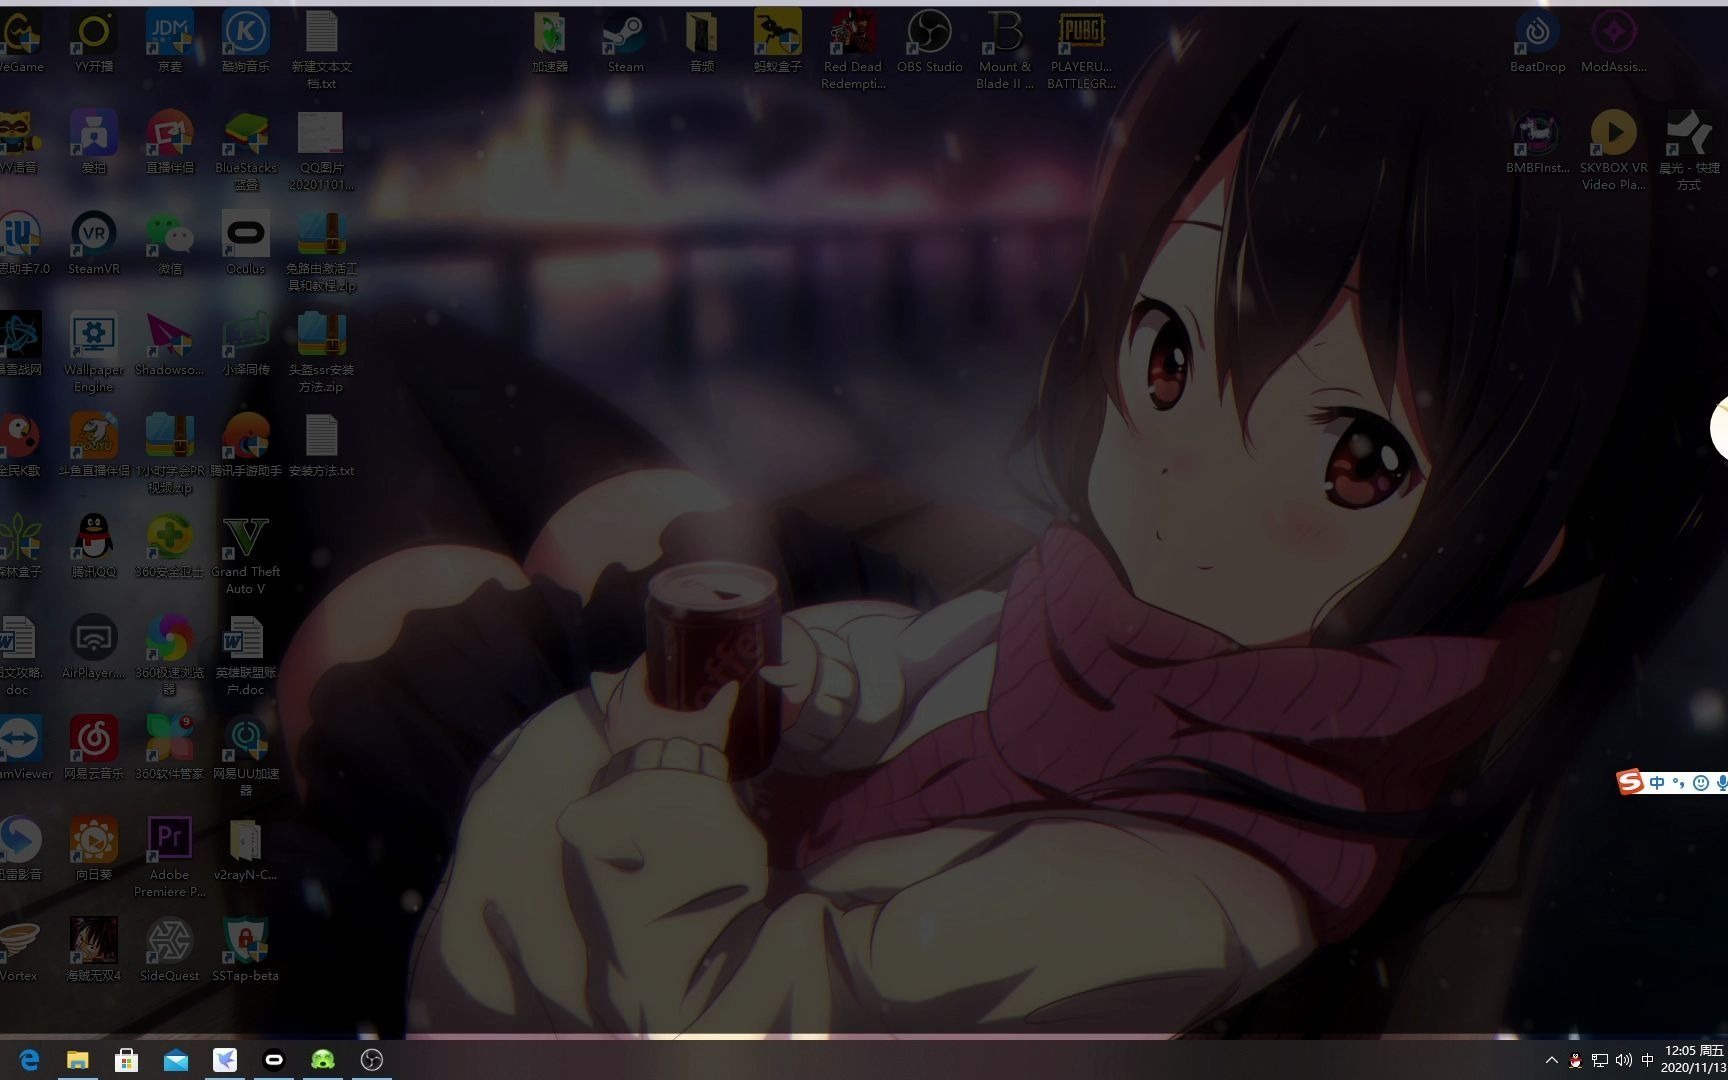The image size is (1728, 1080).
Task: Open 斗鱼直播伴侣 desktop icon
Action: tap(94, 446)
